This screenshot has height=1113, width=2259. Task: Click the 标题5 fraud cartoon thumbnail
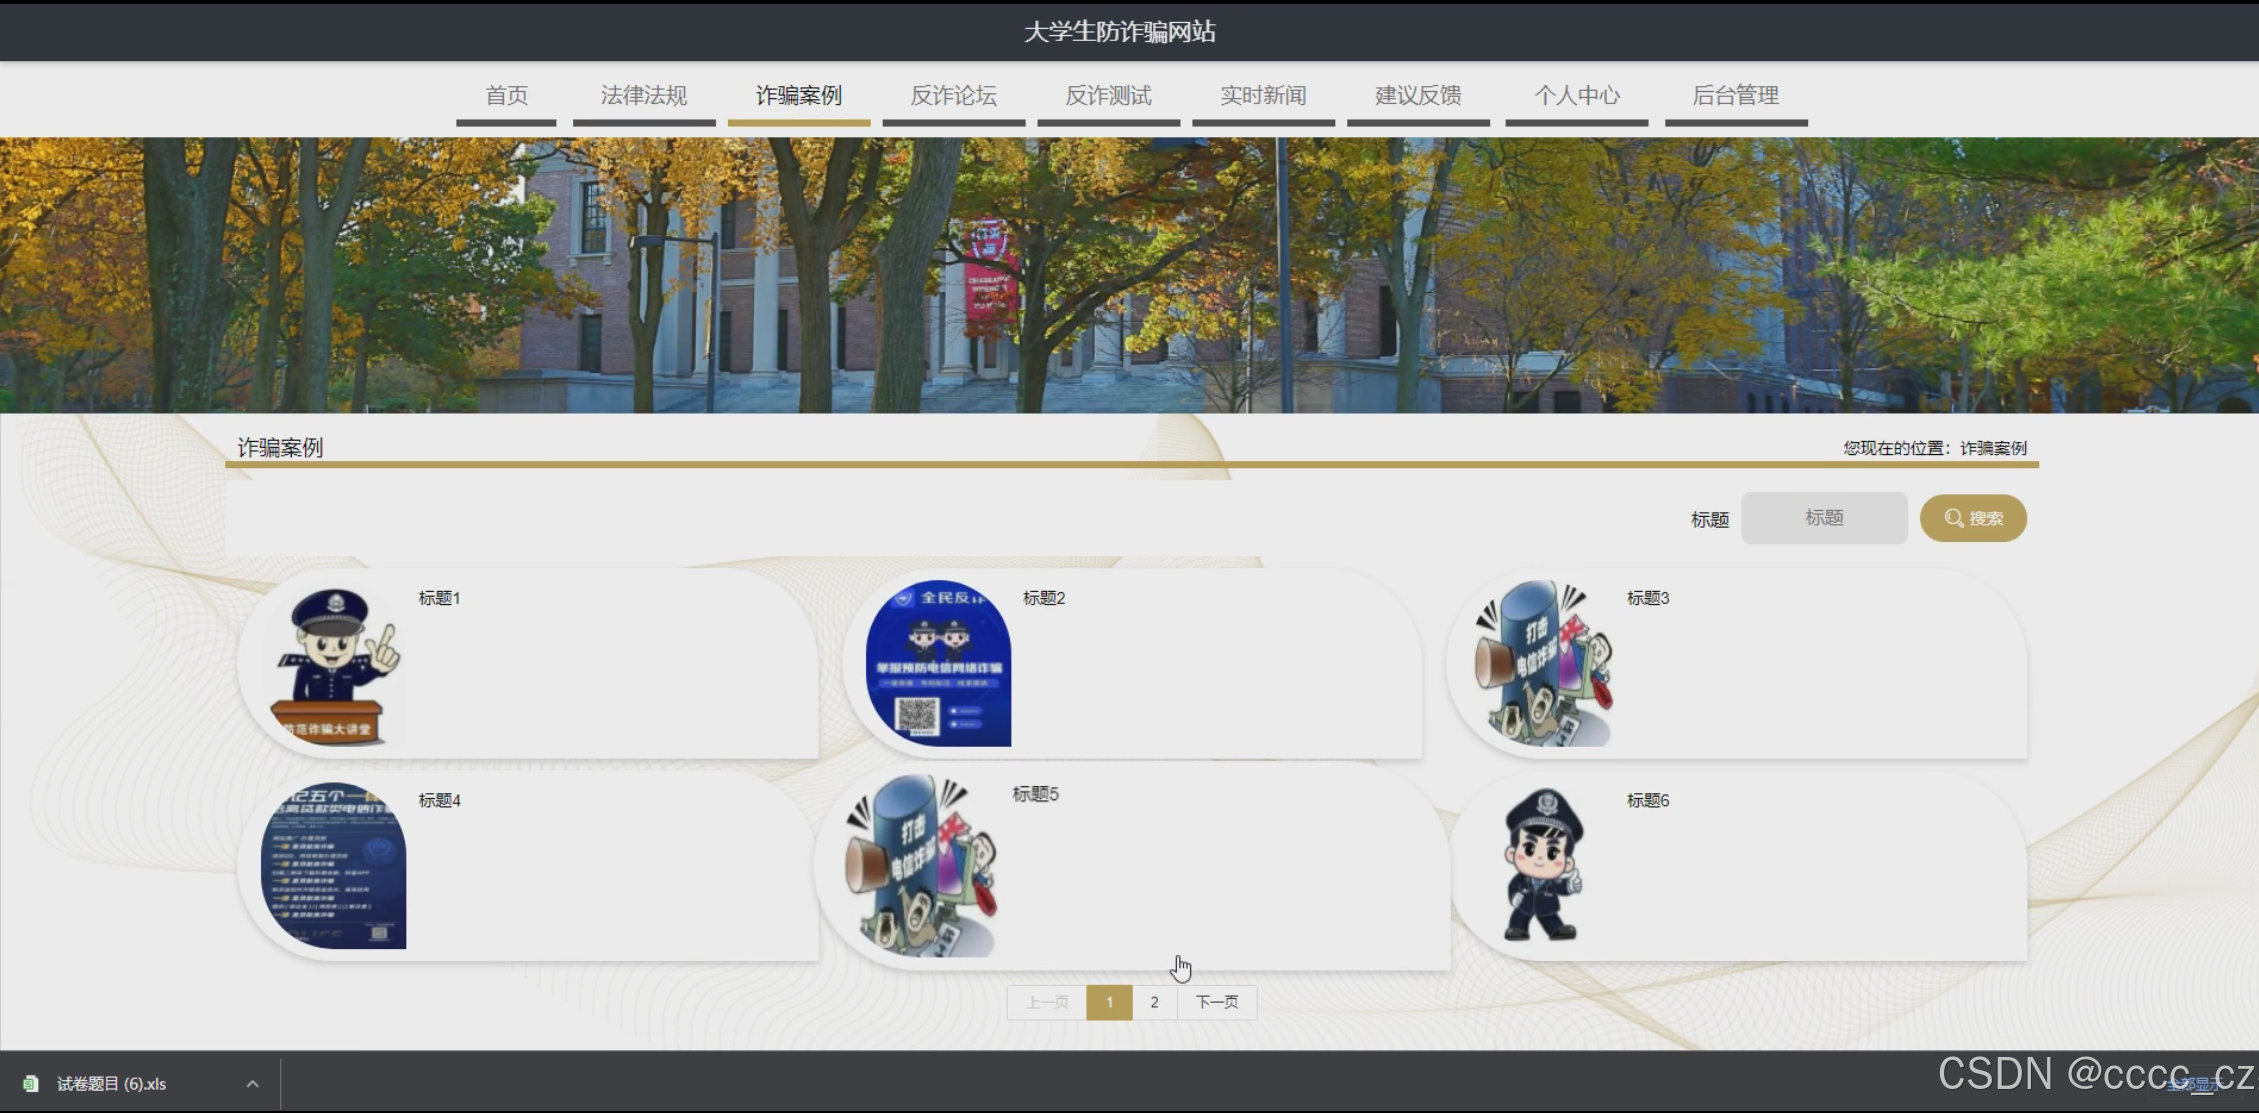point(920,866)
